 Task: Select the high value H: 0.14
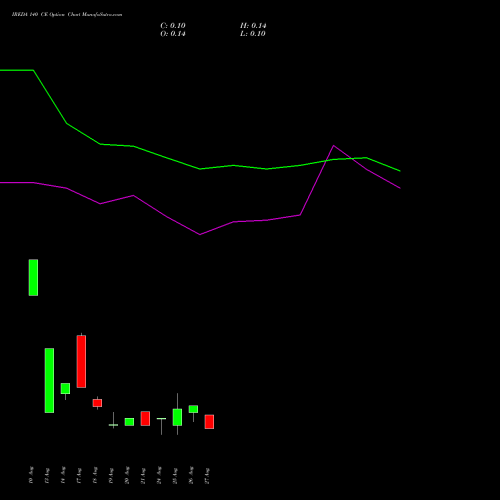point(253,26)
